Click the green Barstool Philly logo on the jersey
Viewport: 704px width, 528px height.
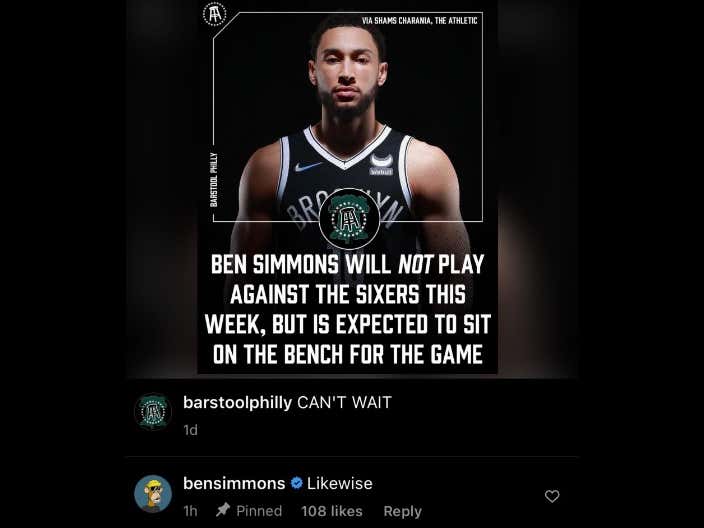[349, 219]
